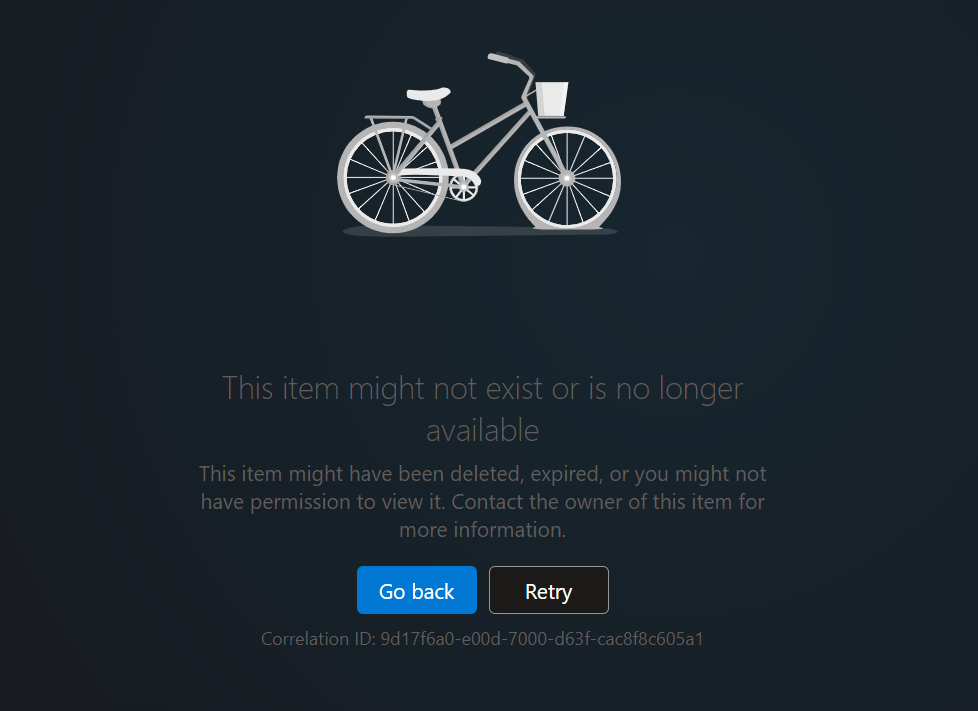This screenshot has height=711, width=978.
Task: Click the word 'available' in the heading
Action: [x=483, y=430]
